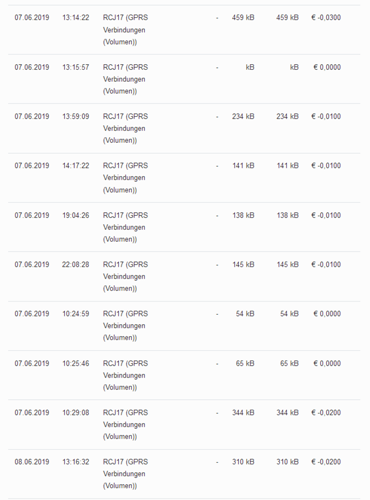Click the 145 kB data volume

(243, 265)
